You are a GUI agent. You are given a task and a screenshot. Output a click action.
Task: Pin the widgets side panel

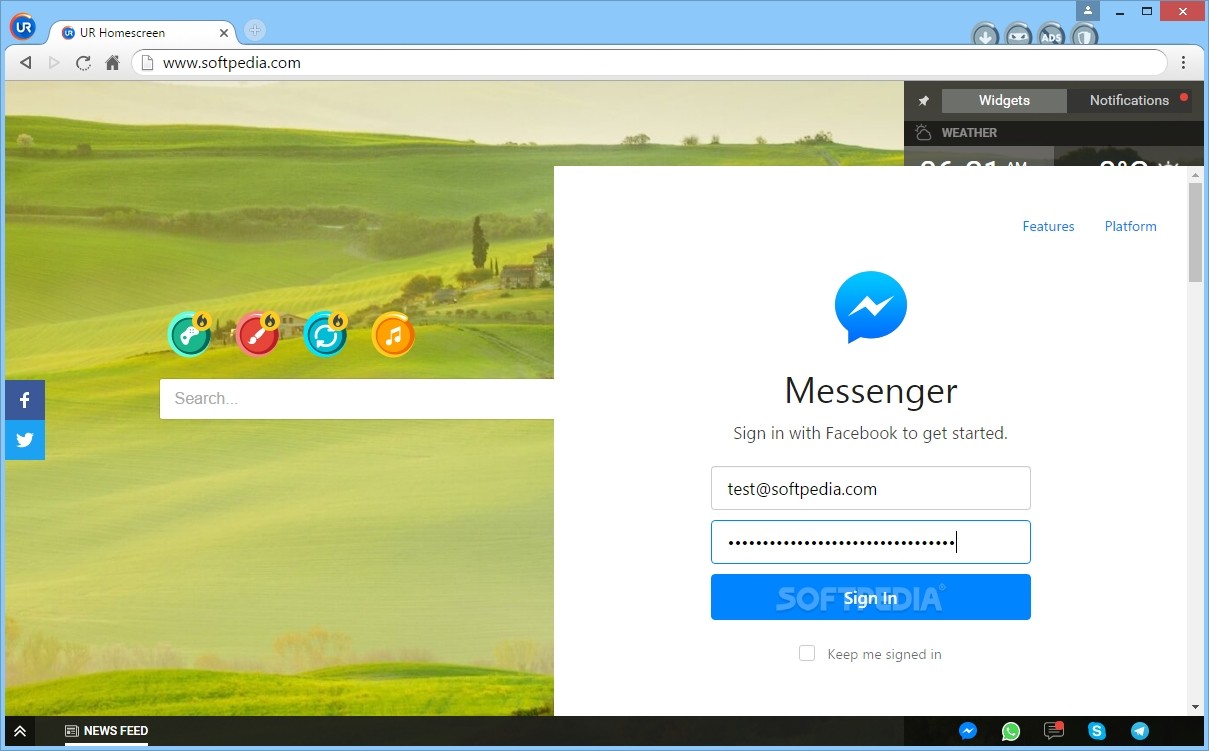(923, 101)
